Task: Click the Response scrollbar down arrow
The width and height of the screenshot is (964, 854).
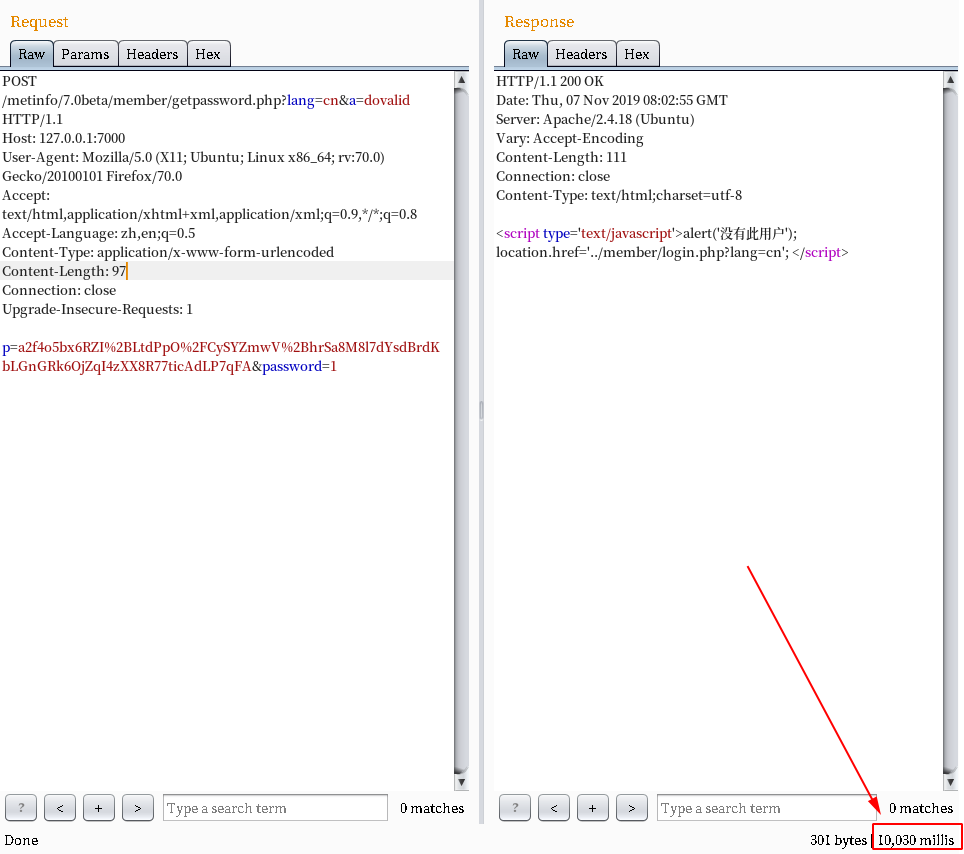Action: [950, 782]
